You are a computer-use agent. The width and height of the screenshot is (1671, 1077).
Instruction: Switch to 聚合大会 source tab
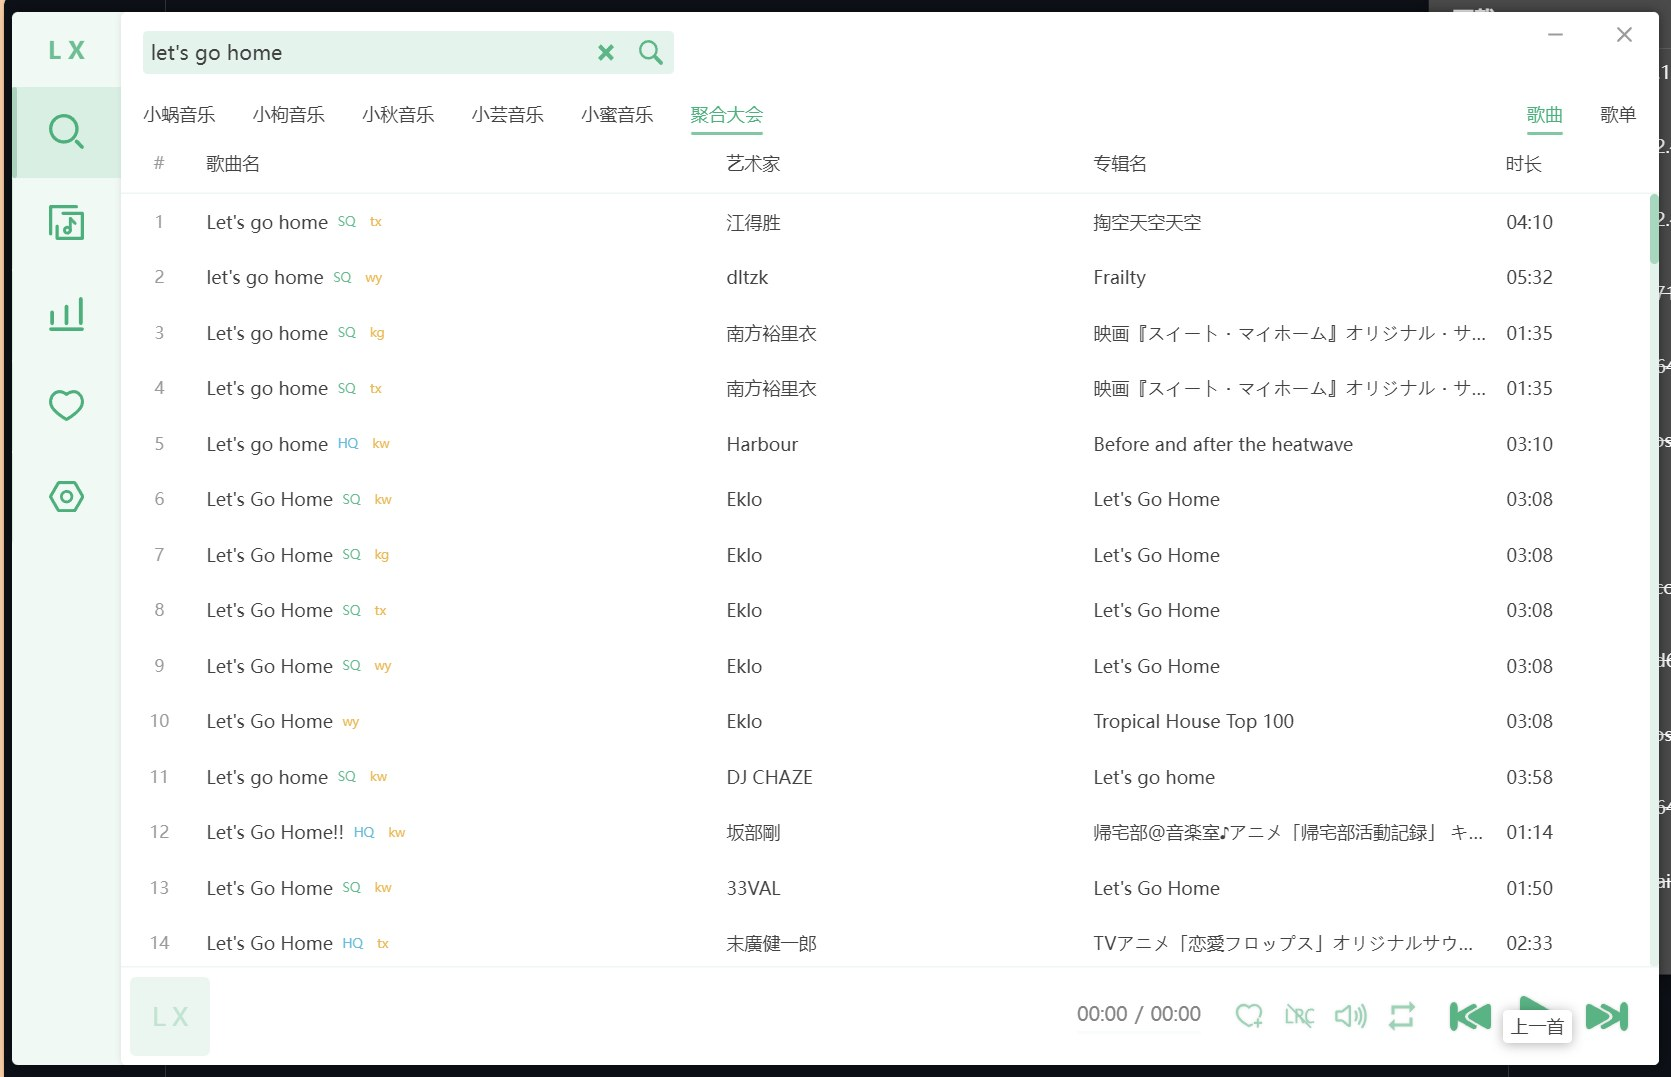point(726,115)
